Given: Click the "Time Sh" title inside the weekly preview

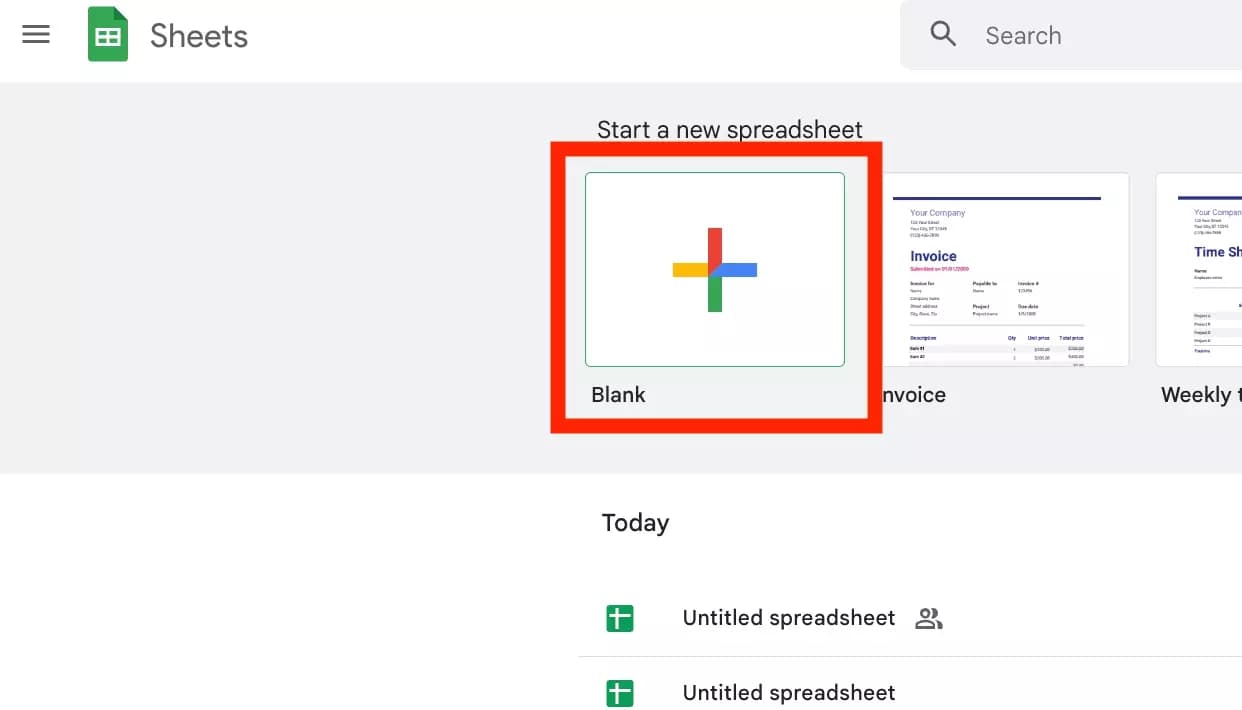Looking at the screenshot, I should [1217, 252].
